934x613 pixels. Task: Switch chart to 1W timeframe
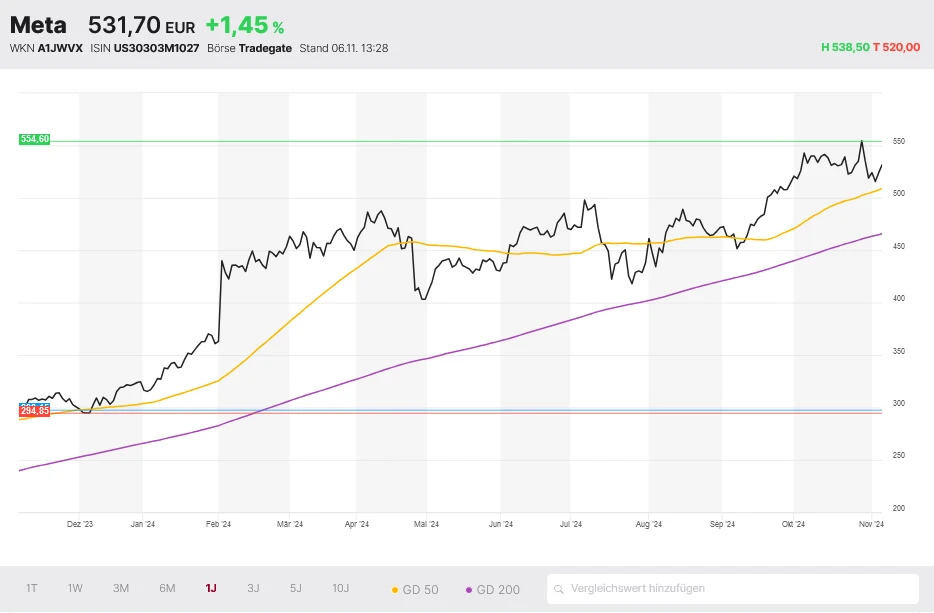(75, 588)
